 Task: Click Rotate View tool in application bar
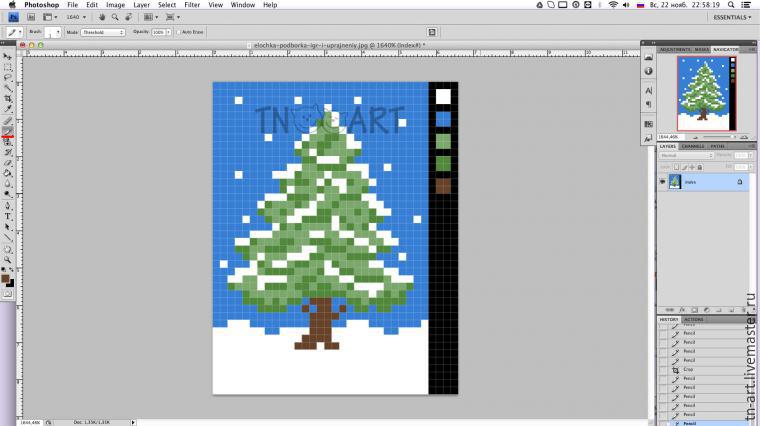[x=128, y=17]
